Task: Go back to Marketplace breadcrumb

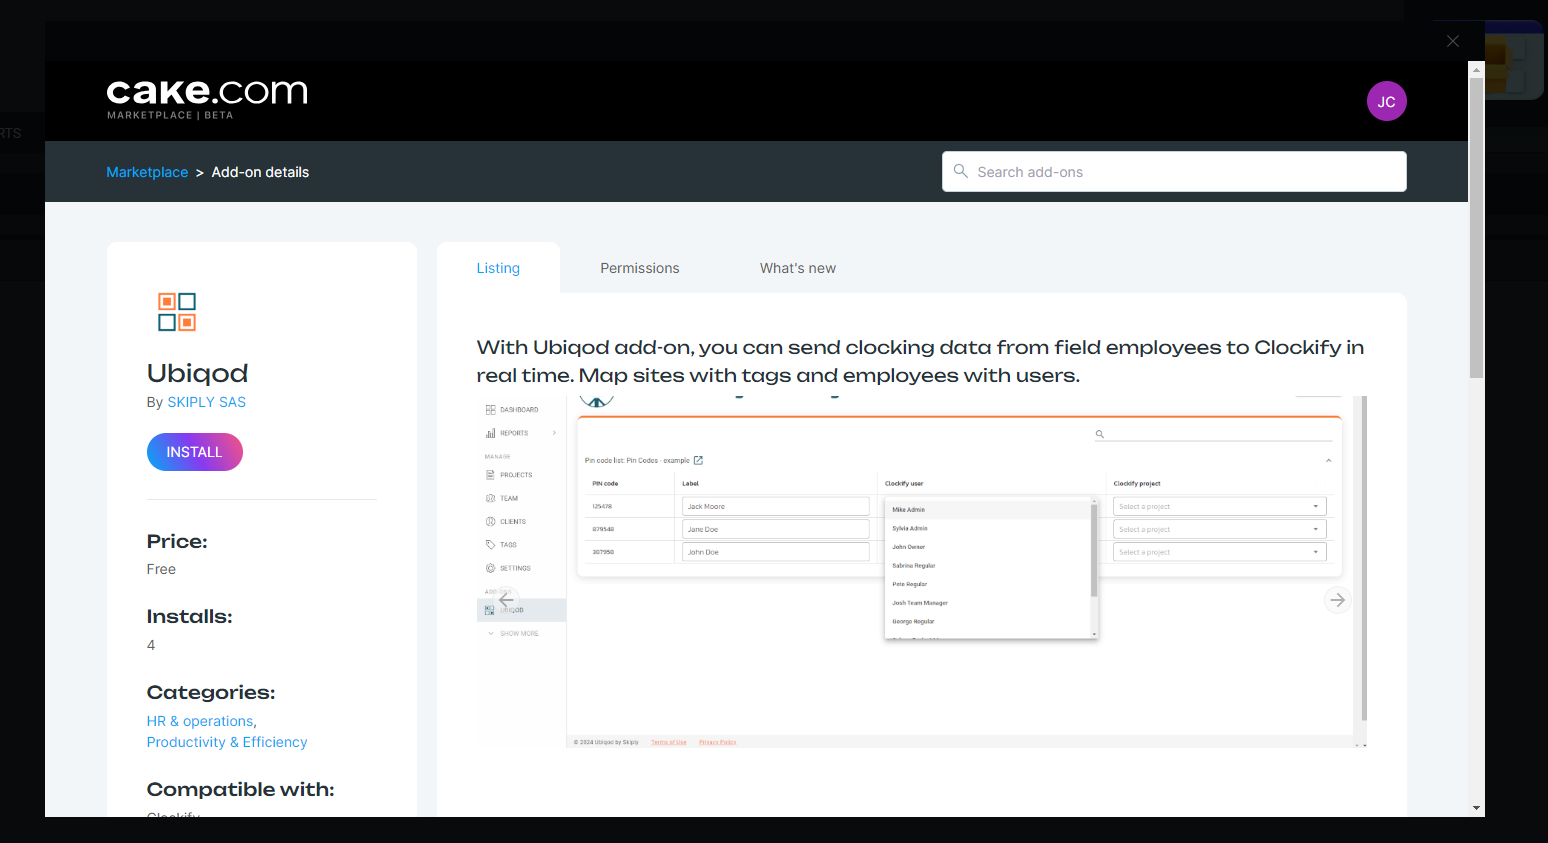Action: coord(147,172)
